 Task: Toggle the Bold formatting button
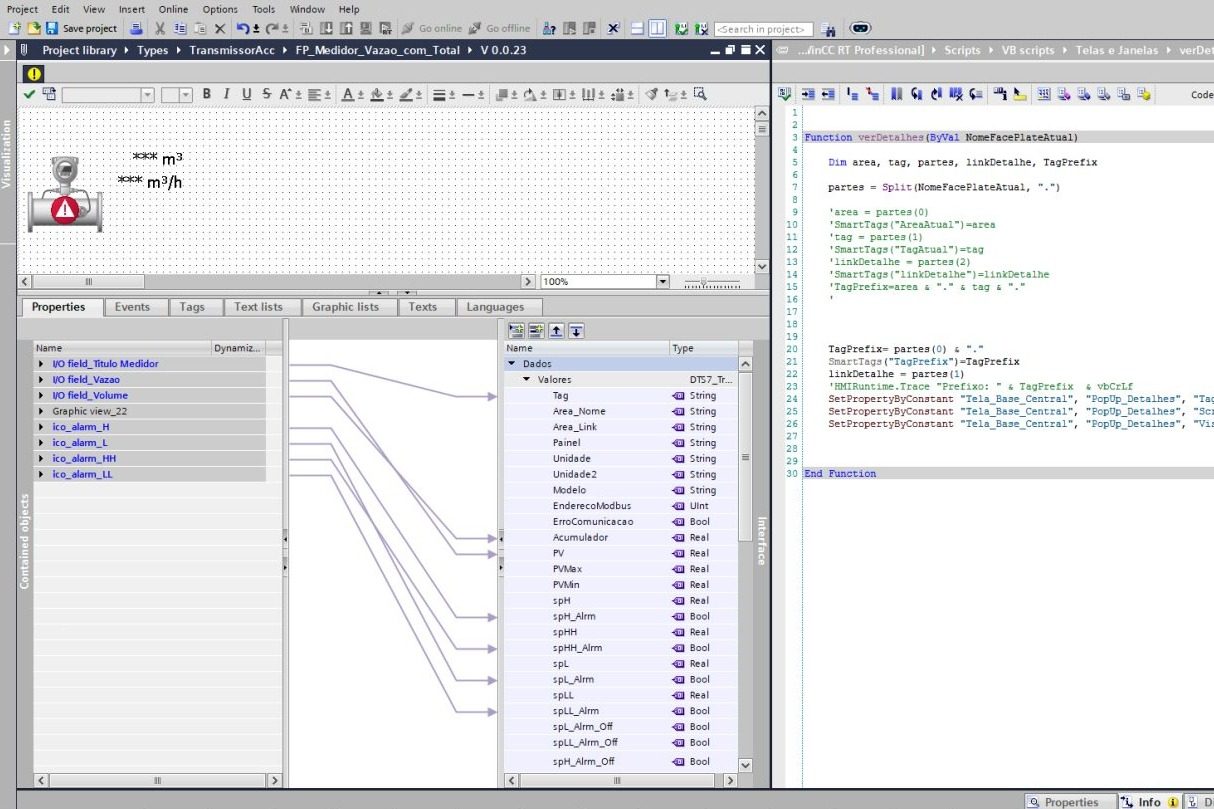(207, 94)
